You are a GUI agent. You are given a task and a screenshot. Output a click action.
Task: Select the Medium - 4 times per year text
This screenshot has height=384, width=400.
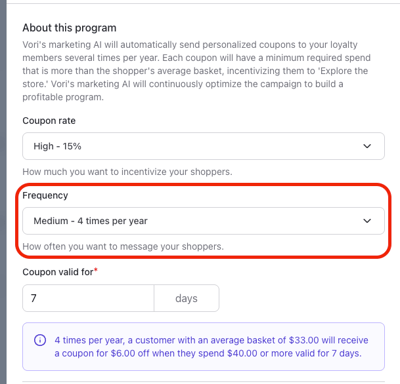point(90,221)
